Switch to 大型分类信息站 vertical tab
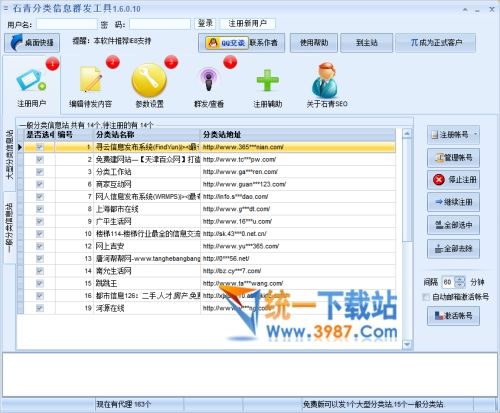Screen dimensions: 500x413 click(10, 154)
